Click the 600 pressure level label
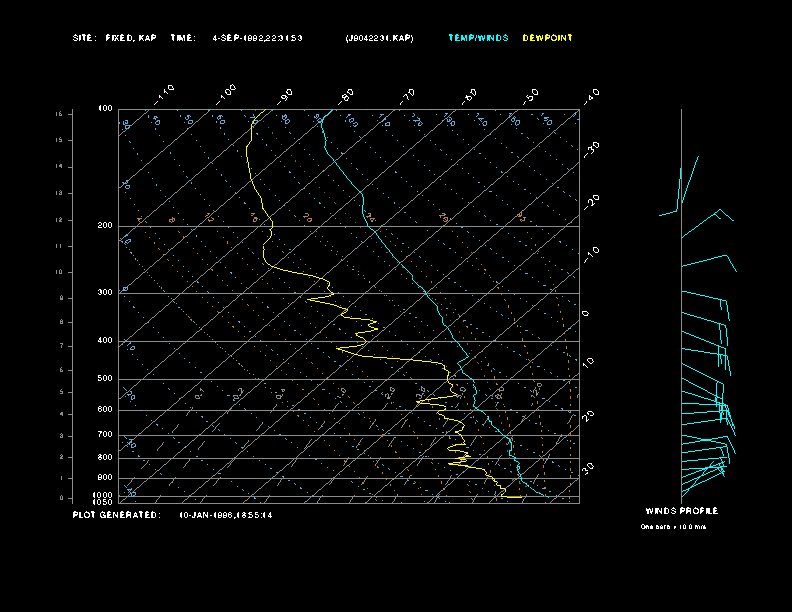Screen dimensions: 792x612 [x=105, y=410]
